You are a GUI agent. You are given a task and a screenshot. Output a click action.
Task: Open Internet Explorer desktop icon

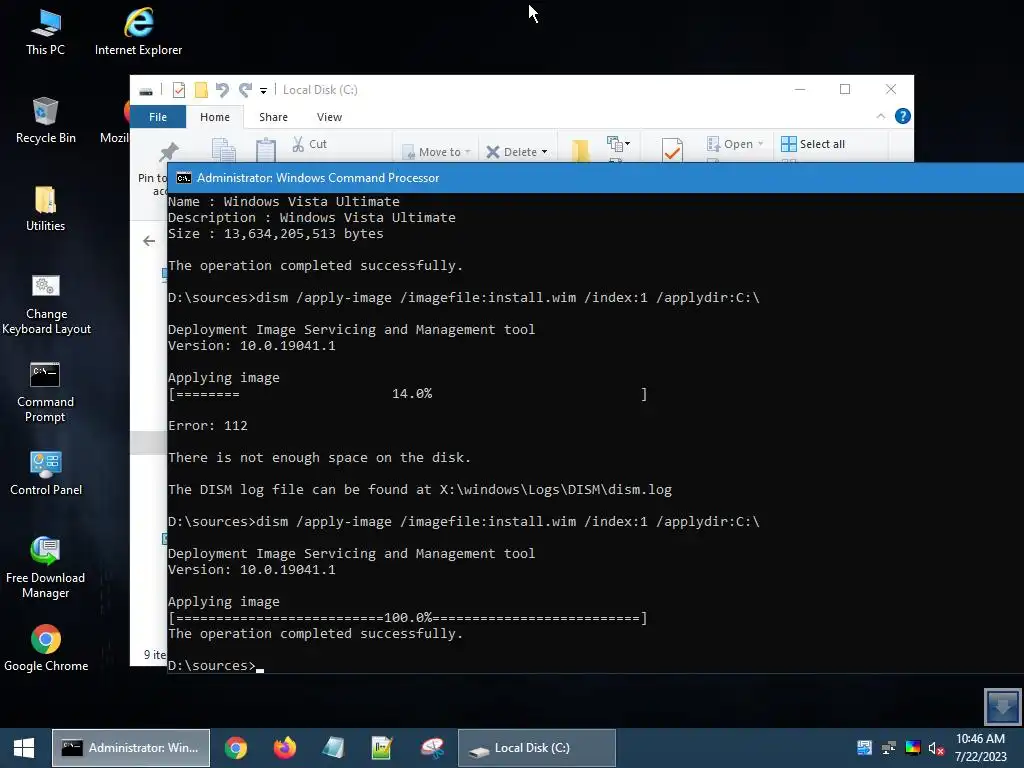click(138, 32)
